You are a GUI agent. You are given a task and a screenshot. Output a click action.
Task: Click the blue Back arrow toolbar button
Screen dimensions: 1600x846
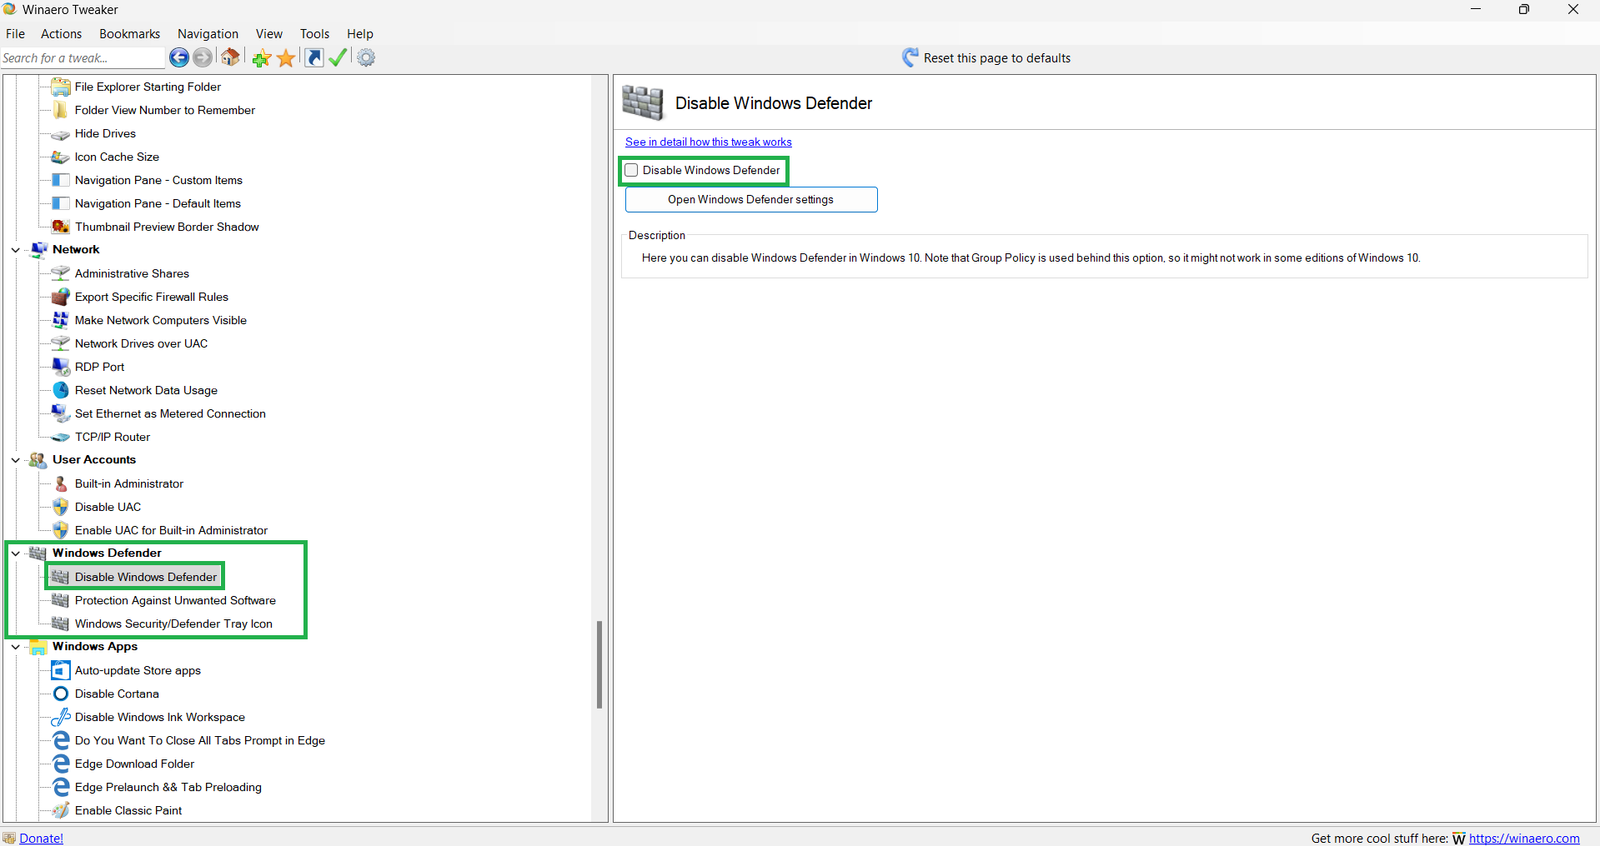[x=179, y=58]
